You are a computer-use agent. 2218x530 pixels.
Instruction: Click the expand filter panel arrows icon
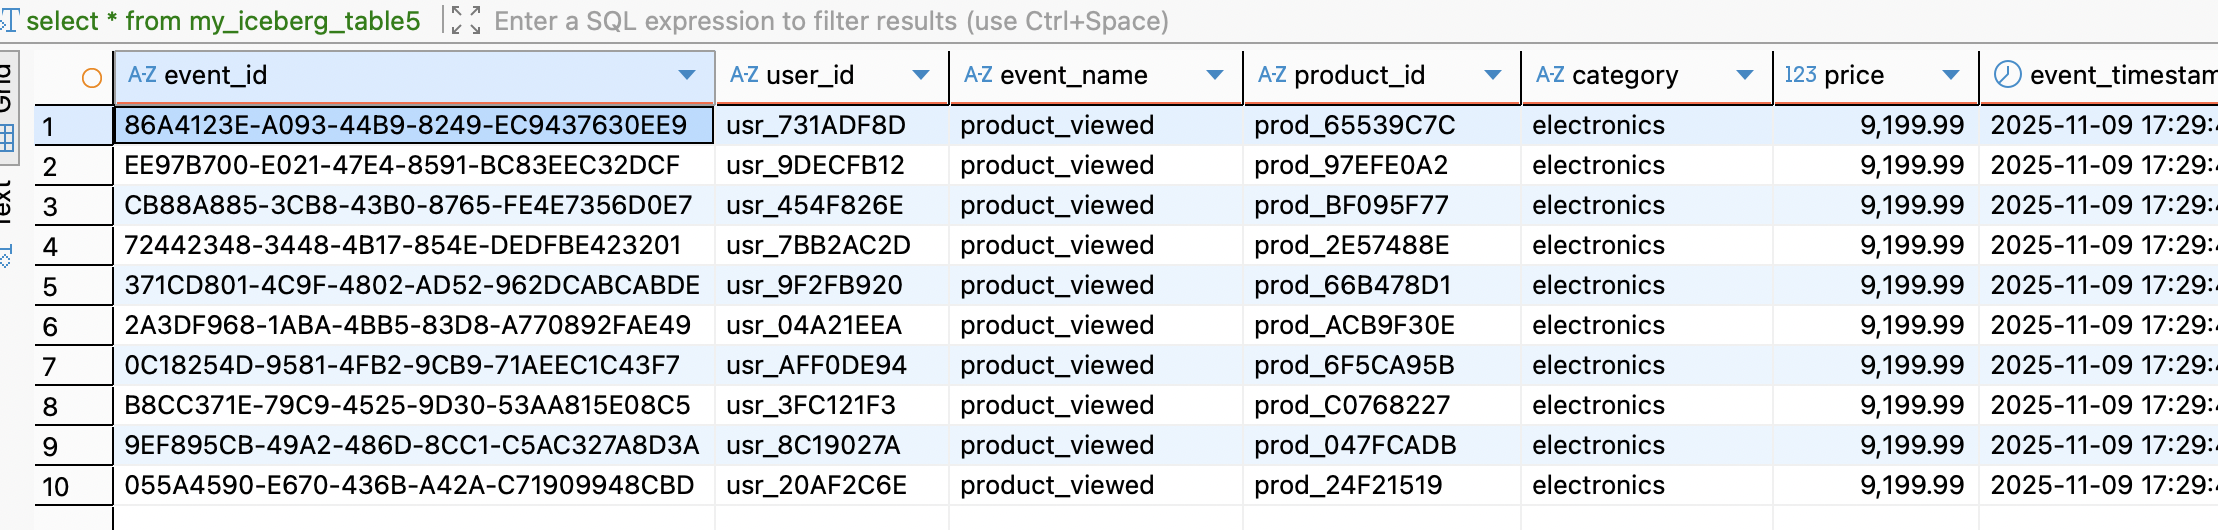click(465, 20)
